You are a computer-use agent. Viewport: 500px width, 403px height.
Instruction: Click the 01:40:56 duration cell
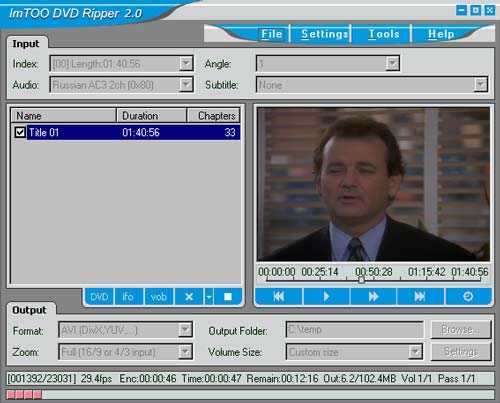tap(141, 132)
